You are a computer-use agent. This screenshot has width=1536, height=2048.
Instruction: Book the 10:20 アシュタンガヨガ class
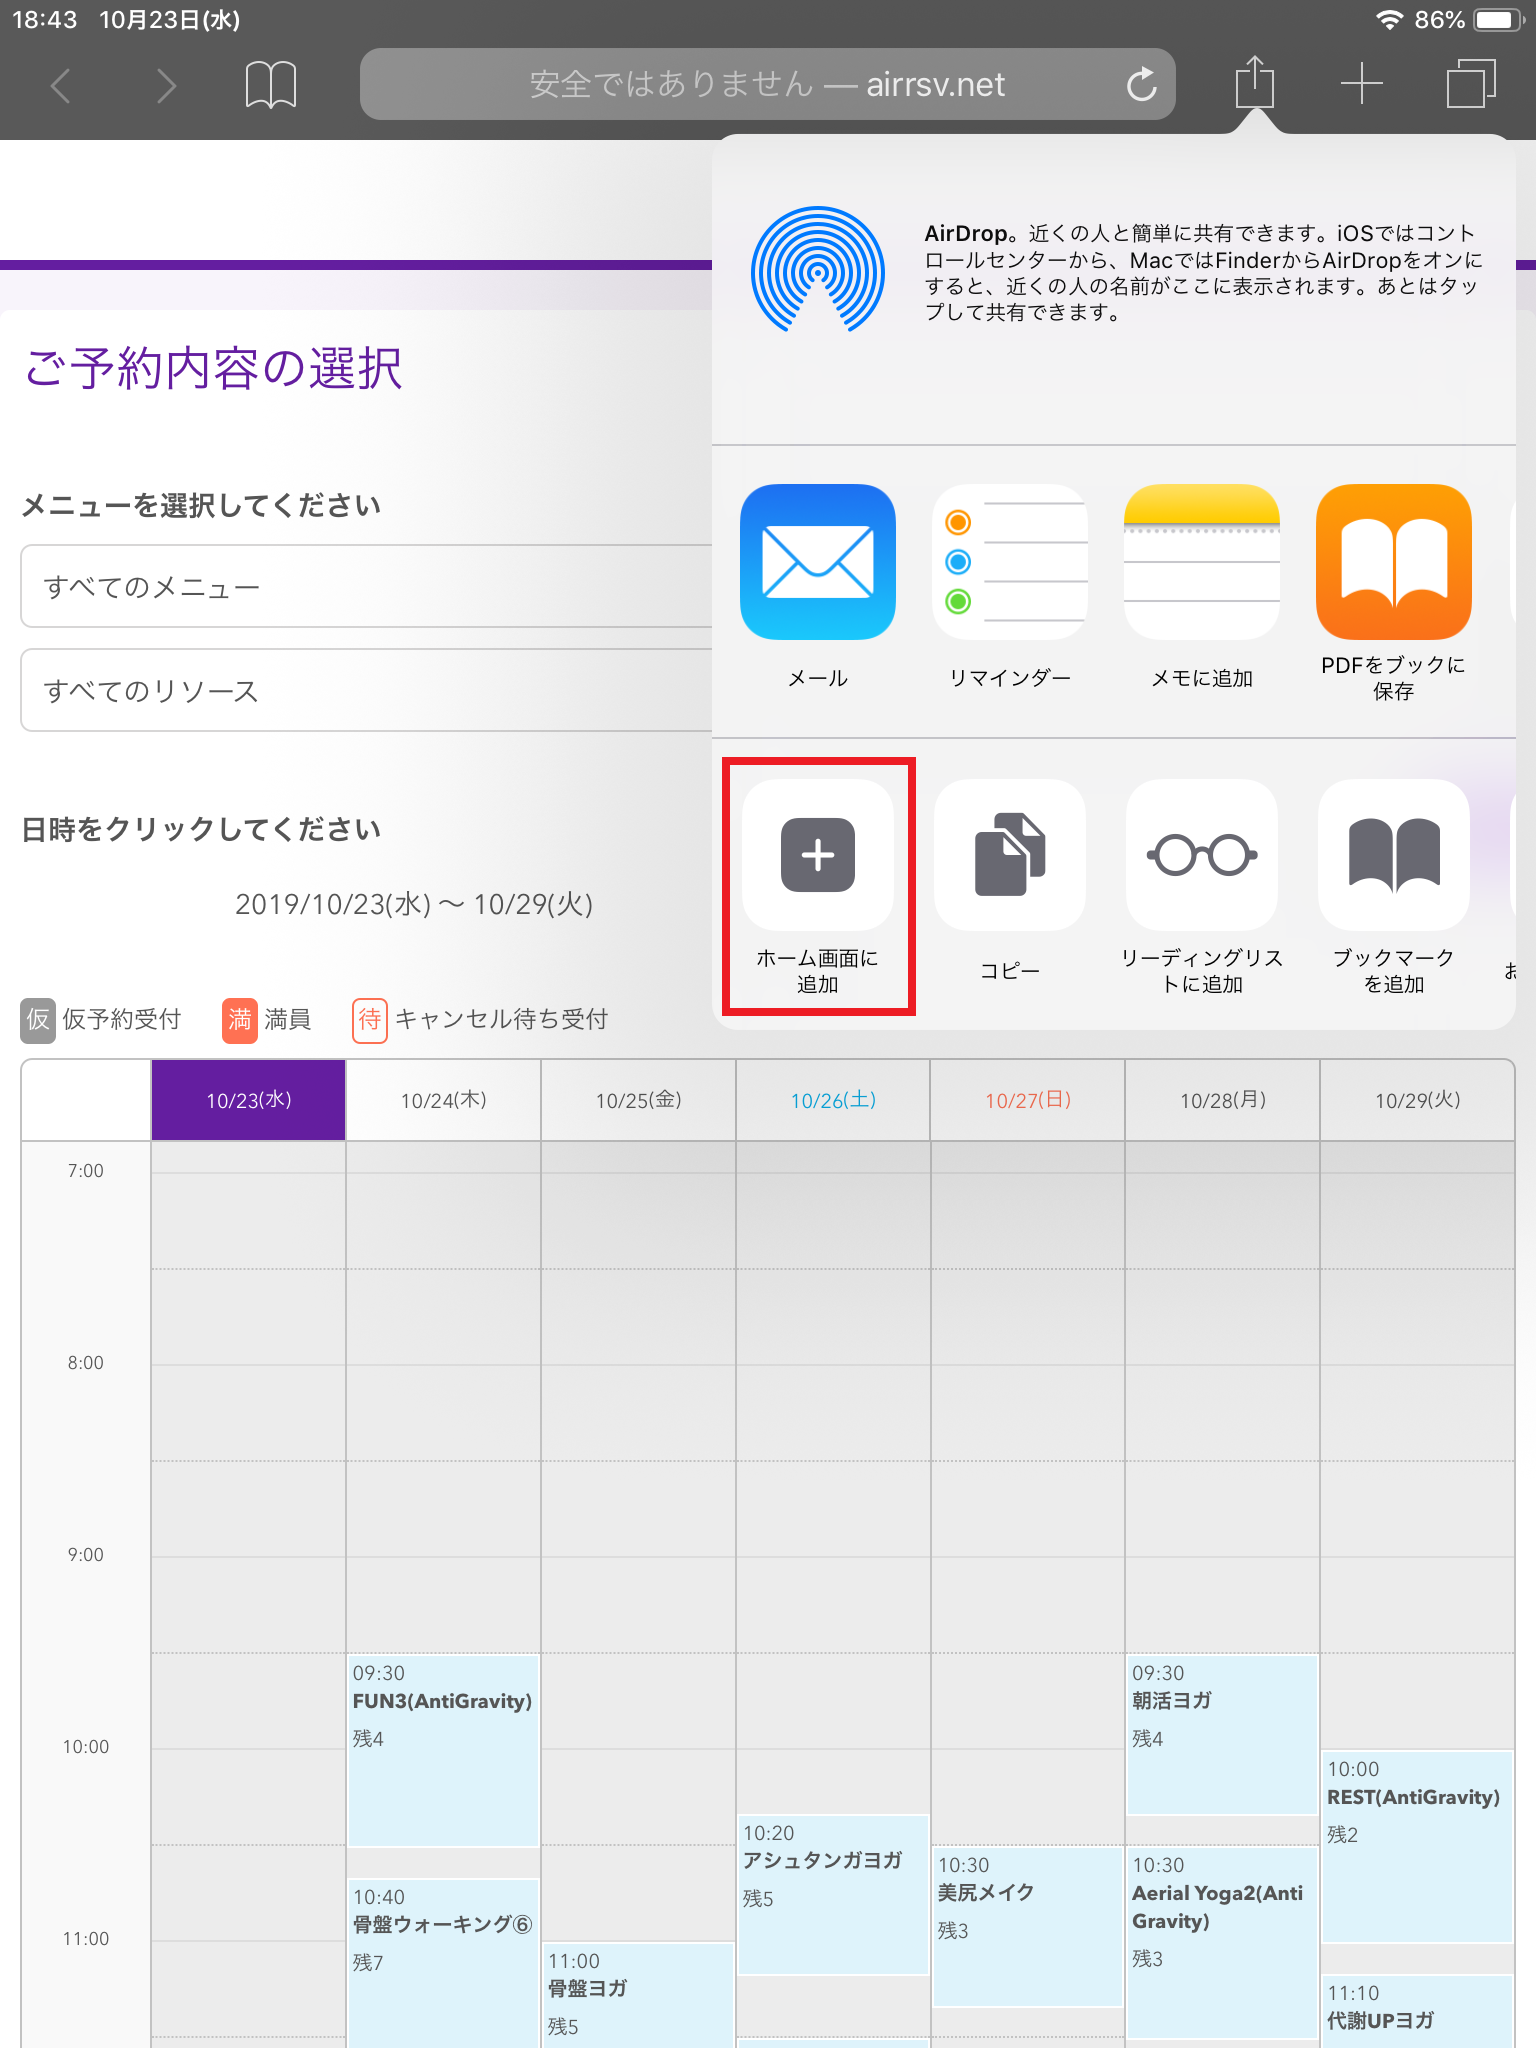833,1895
